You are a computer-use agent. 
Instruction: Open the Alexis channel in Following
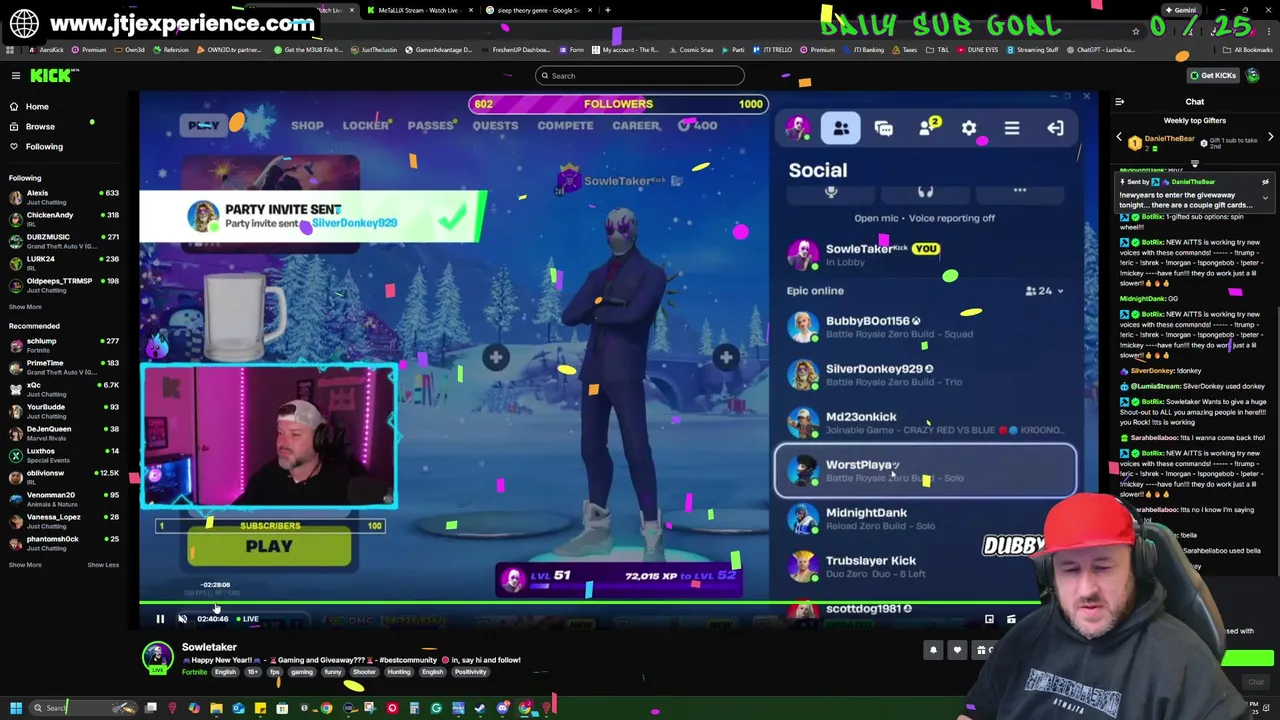click(63, 195)
